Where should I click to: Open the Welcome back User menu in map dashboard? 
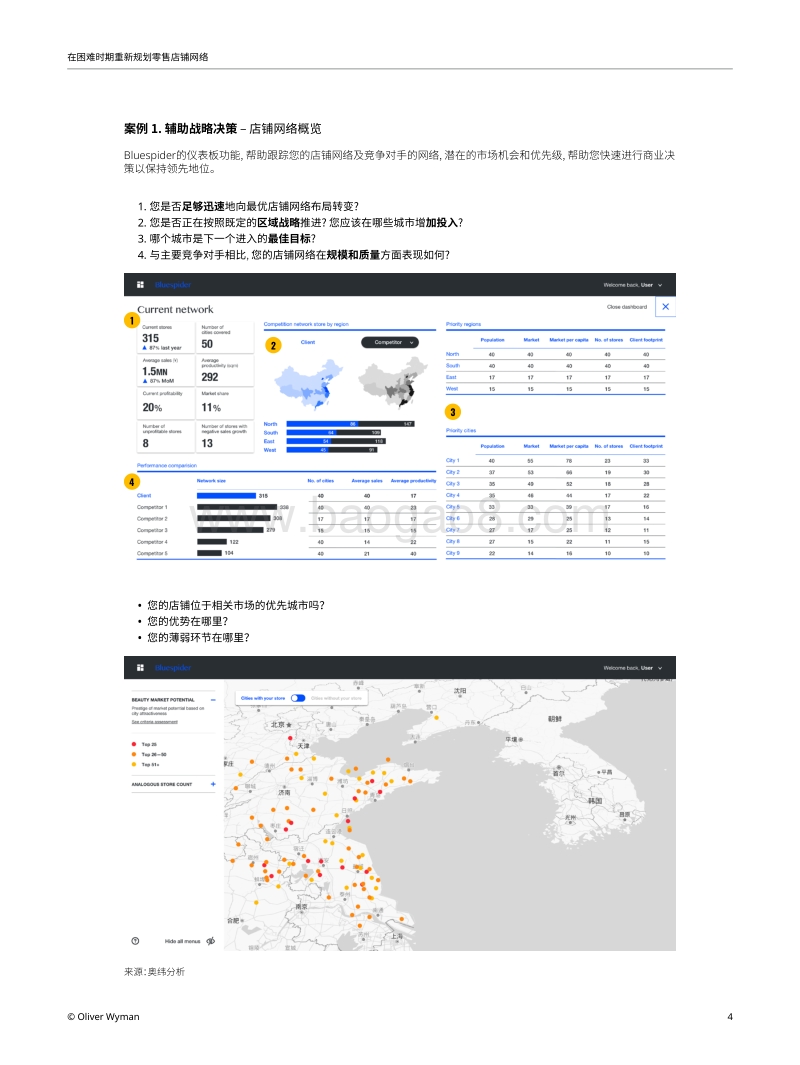[x=632, y=668]
